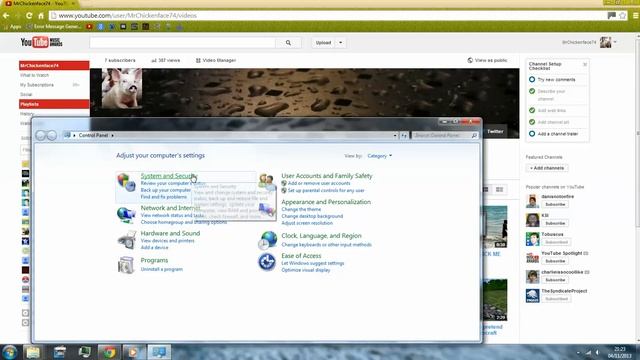Screen dimensions: 640x360
Task: Click Set up parental controls link
Action: [x=326, y=191]
